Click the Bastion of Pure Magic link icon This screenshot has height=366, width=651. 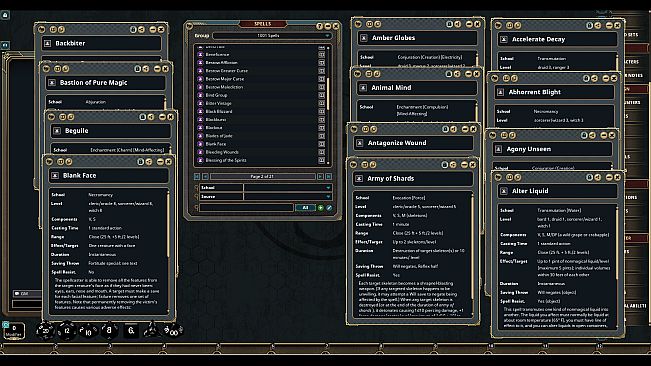tap(52, 83)
